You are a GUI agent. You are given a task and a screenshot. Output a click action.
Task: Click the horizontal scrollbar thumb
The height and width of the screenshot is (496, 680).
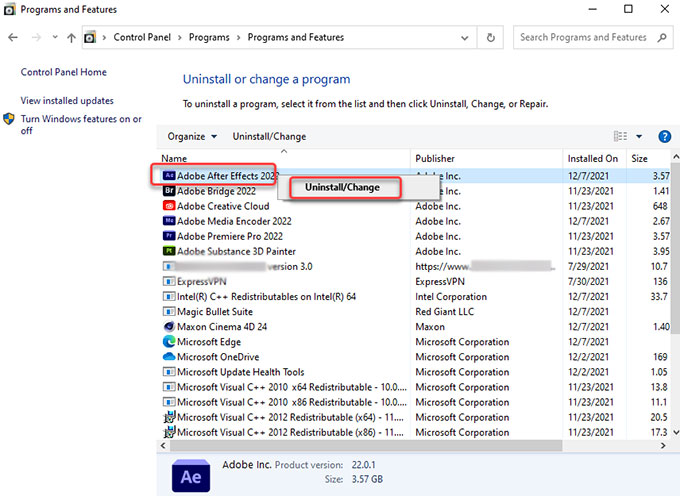[x=366, y=445]
